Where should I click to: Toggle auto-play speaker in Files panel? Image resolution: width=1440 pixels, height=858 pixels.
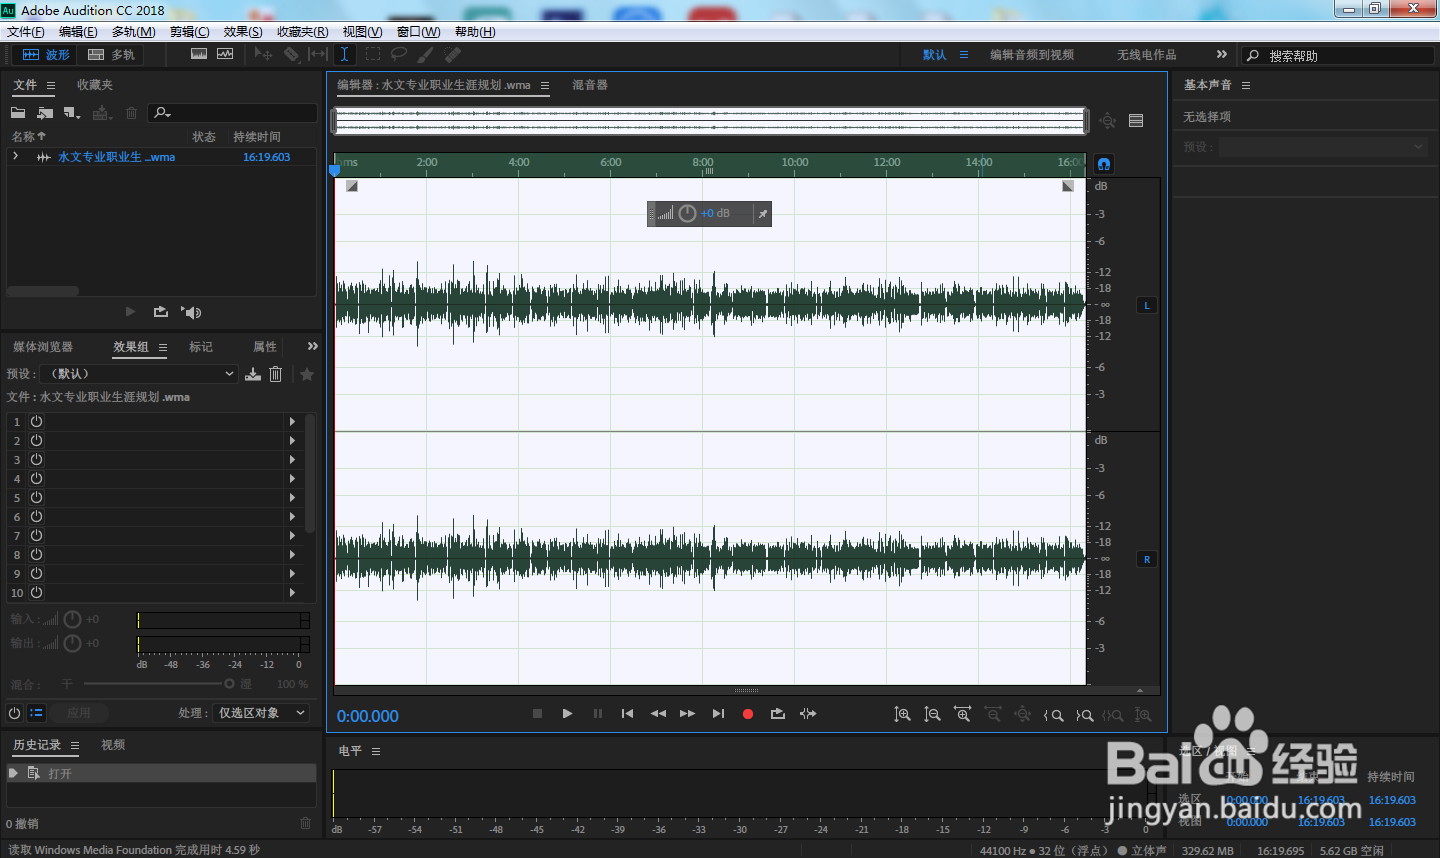(191, 312)
